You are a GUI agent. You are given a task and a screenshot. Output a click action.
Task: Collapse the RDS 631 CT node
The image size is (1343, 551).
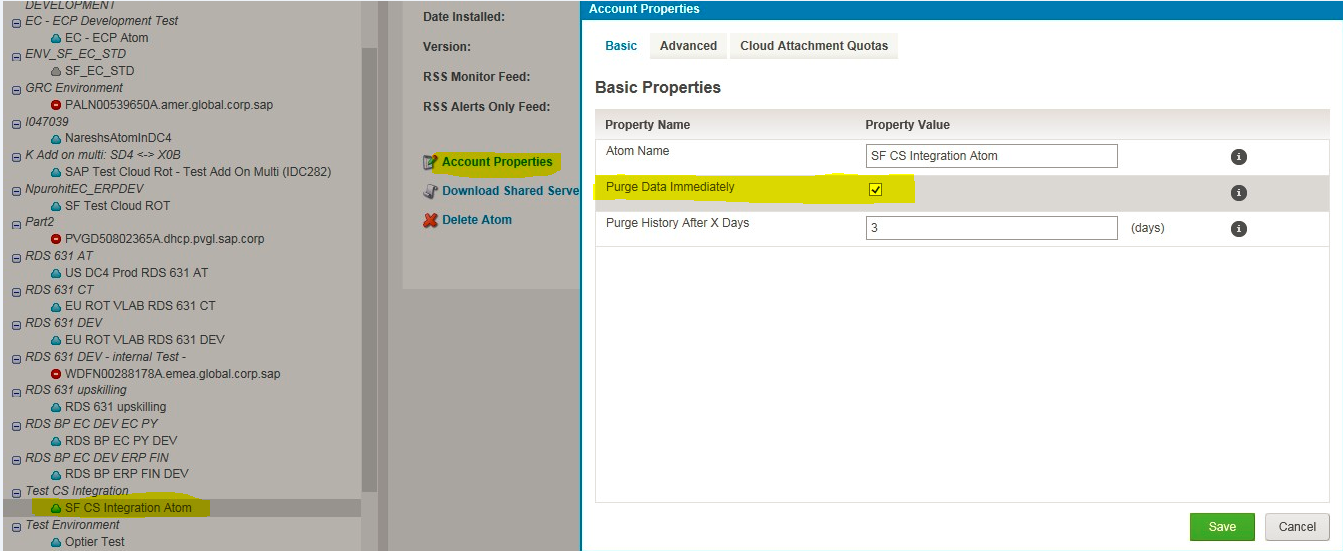coord(16,290)
